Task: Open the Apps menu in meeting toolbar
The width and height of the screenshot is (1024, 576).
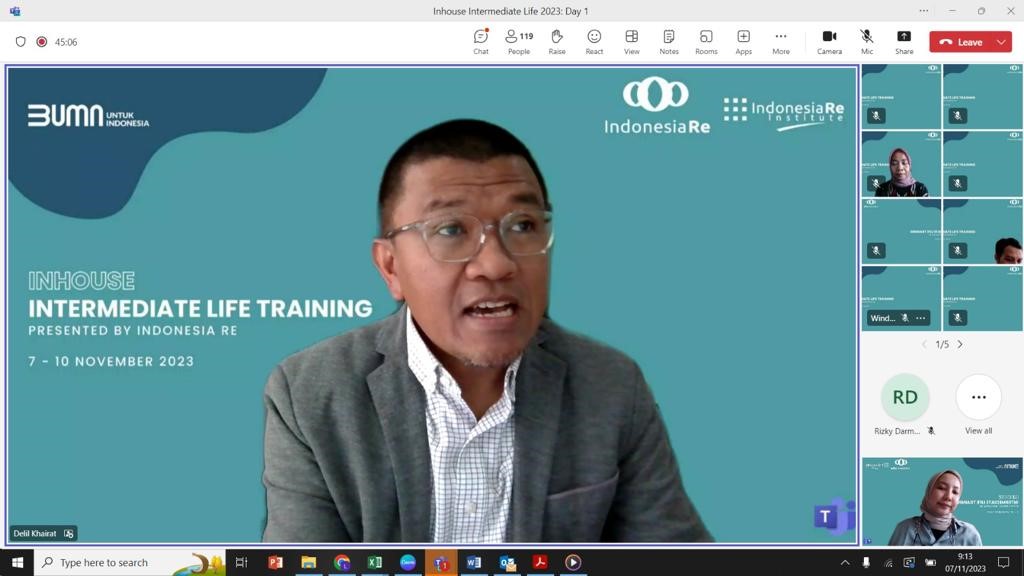Action: (x=743, y=42)
